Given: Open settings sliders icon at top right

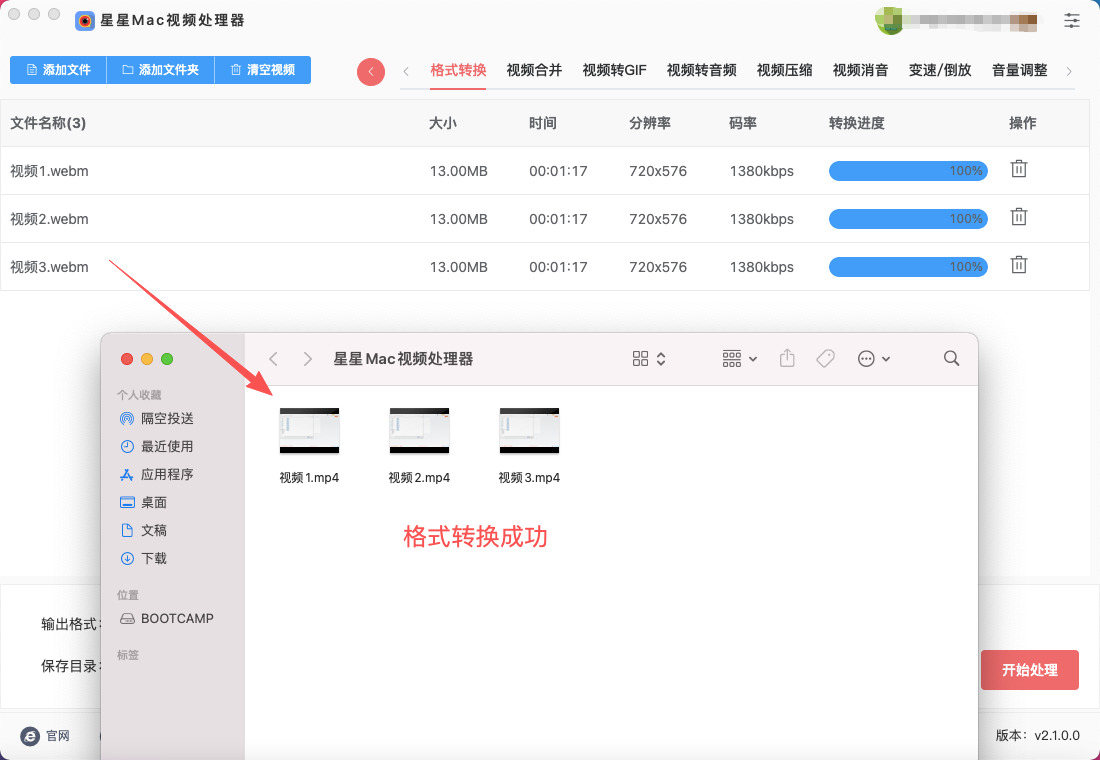Looking at the screenshot, I should [x=1071, y=20].
